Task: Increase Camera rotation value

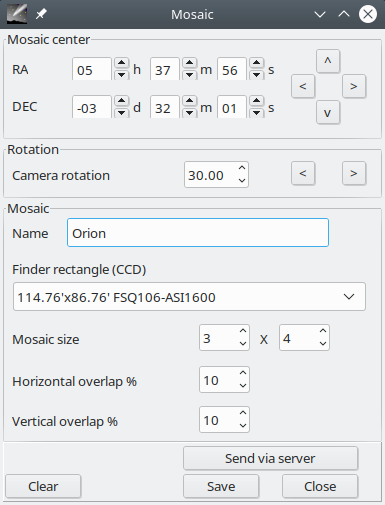Action: (x=242, y=168)
